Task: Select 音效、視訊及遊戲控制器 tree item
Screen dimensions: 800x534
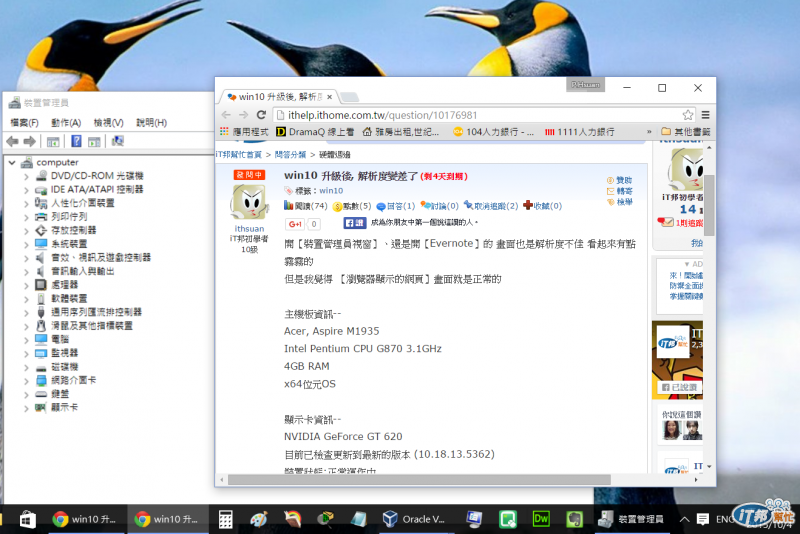Action: tap(101, 258)
